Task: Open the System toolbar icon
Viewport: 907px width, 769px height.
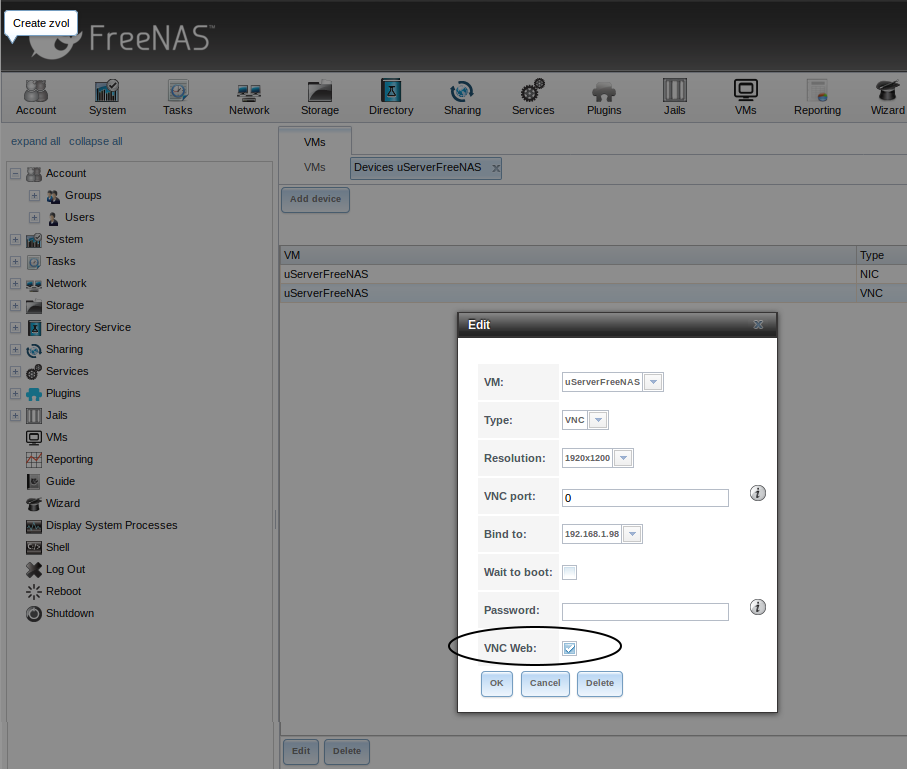Action: (x=107, y=98)
